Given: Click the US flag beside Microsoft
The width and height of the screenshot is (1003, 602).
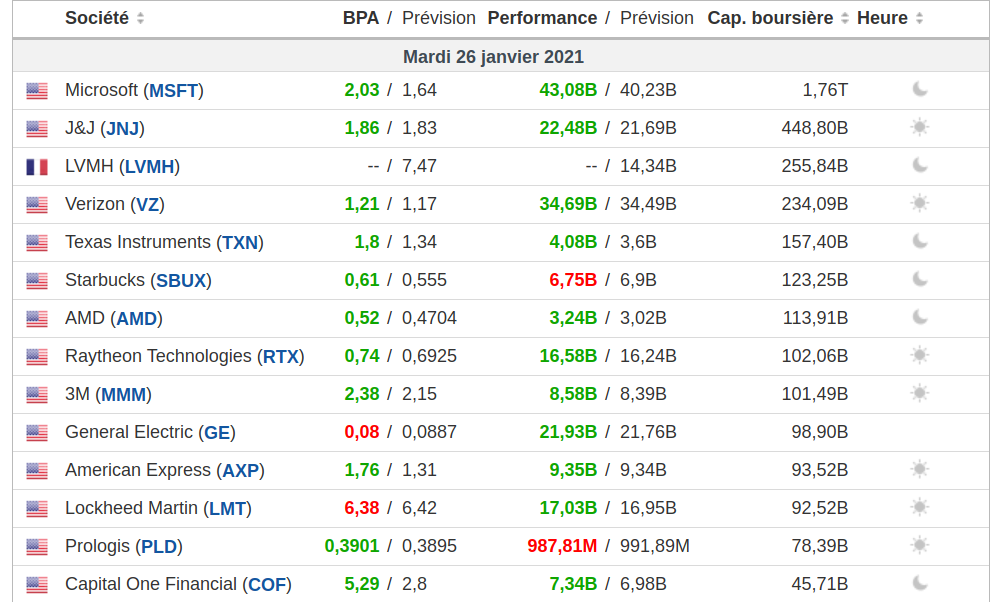Looking at the screenshot, I should coord(37,91).
